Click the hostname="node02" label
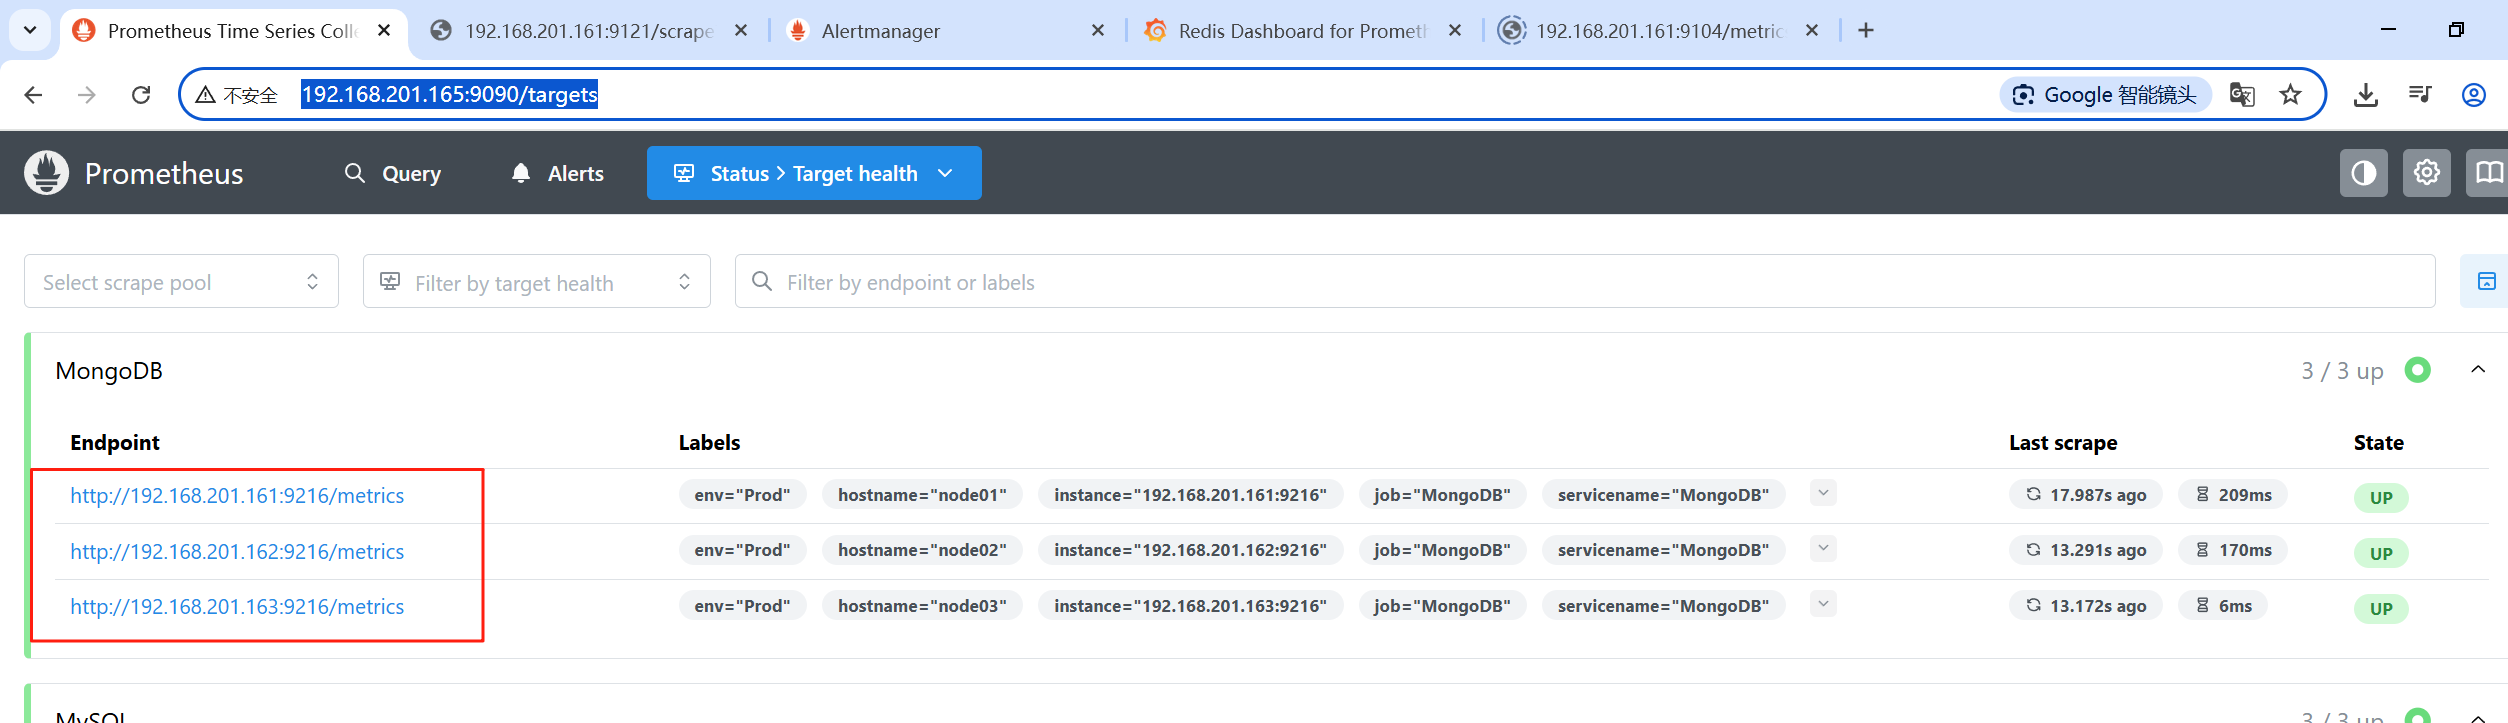 [x=922, y=550]
